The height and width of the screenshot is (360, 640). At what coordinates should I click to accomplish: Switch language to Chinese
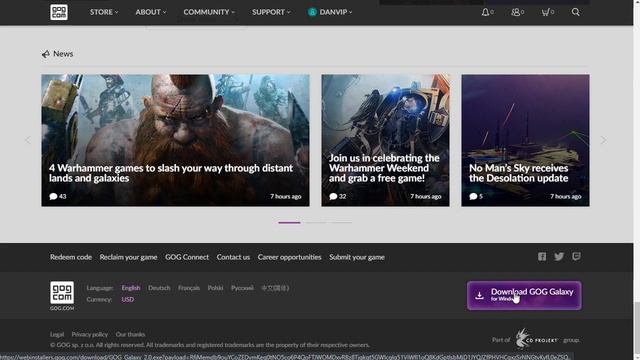275,288
